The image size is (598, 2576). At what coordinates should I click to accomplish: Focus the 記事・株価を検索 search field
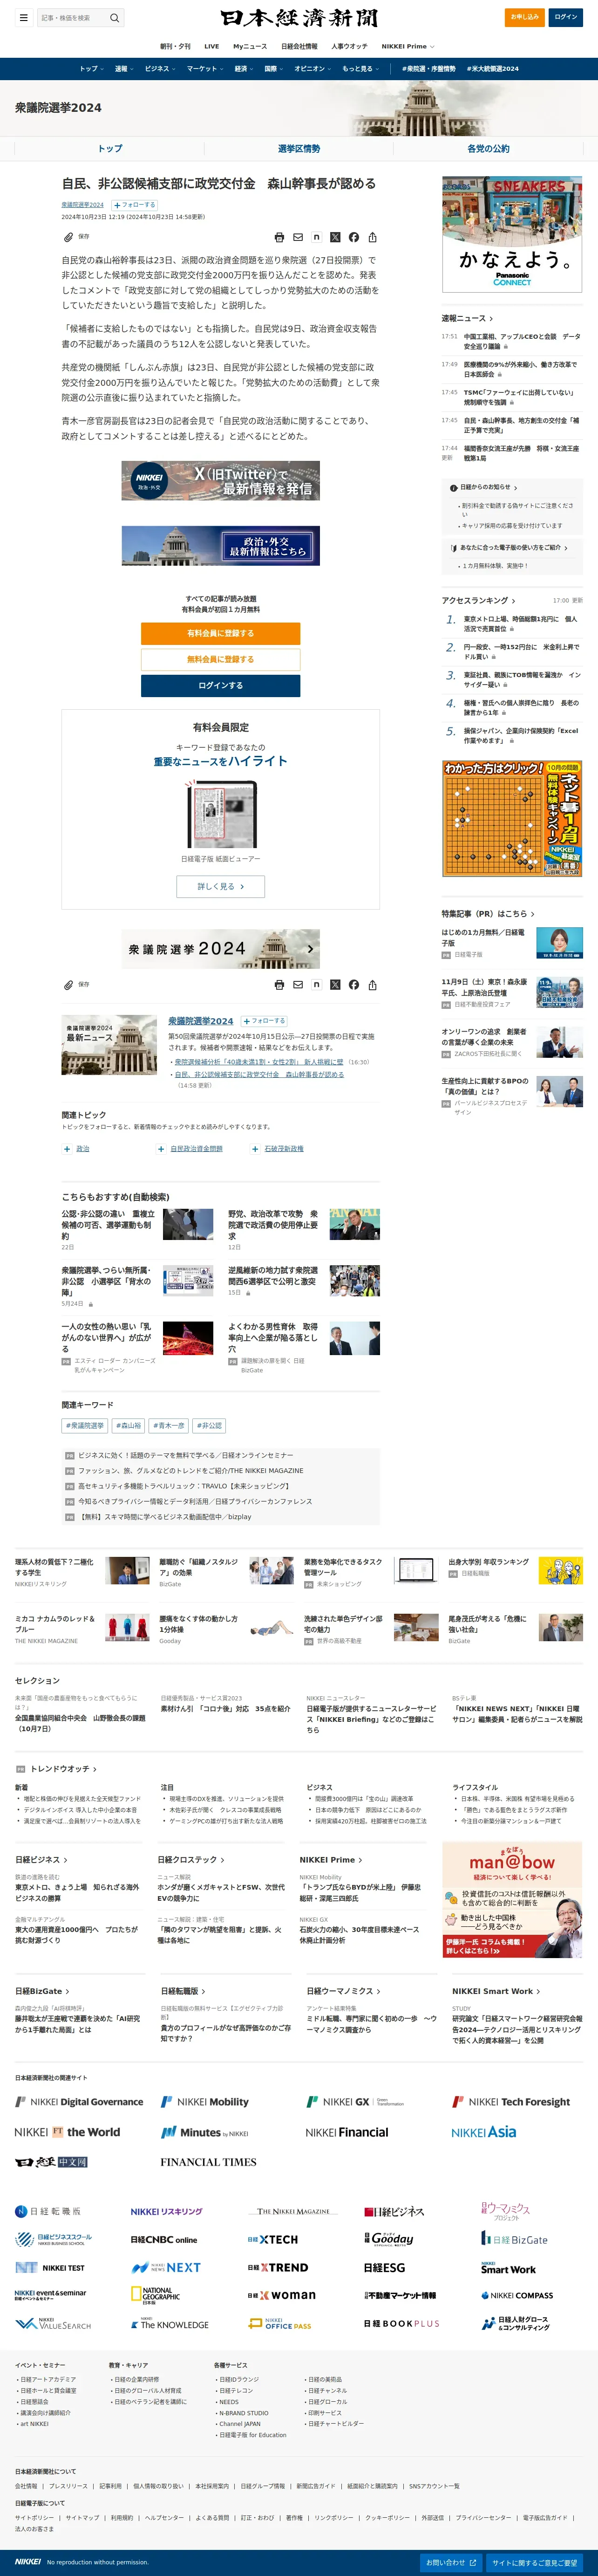[73, 18]
